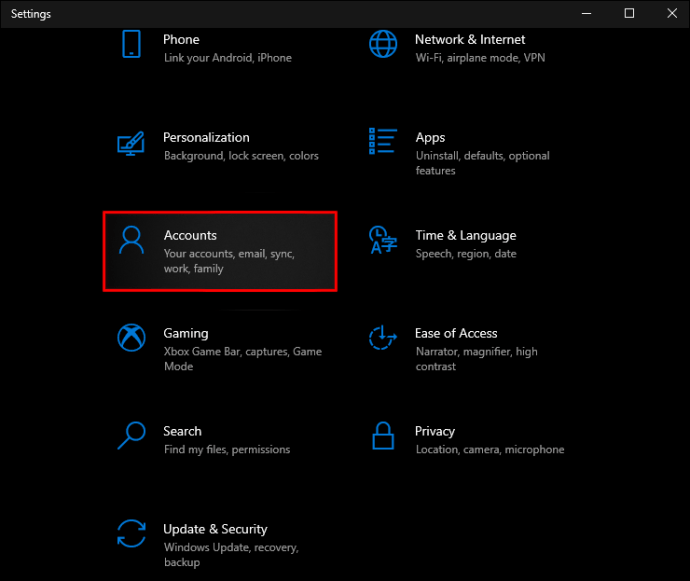The height and width of the screenshot is (581, 690).
Task: Open the Update & Security heading
Action: [x=215, y=529]
